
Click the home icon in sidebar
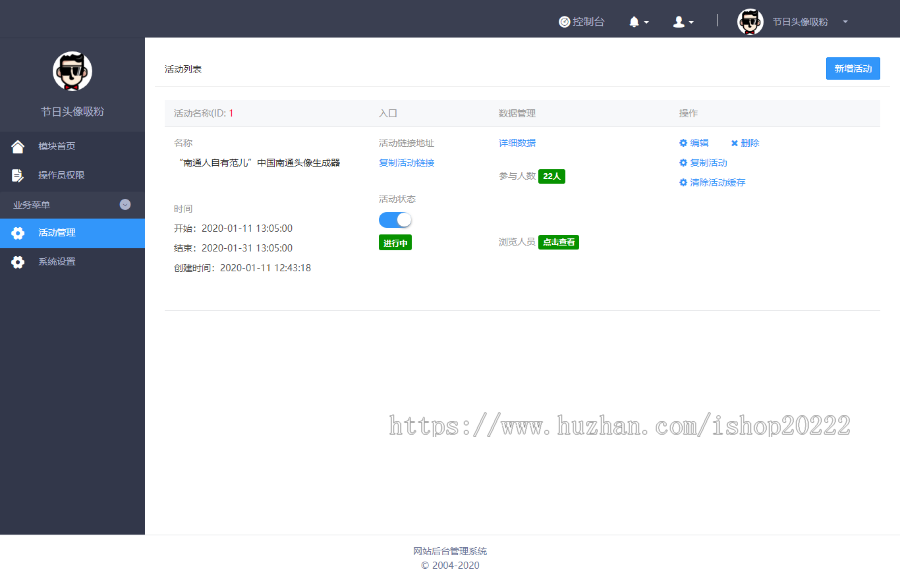click(18, 146)
